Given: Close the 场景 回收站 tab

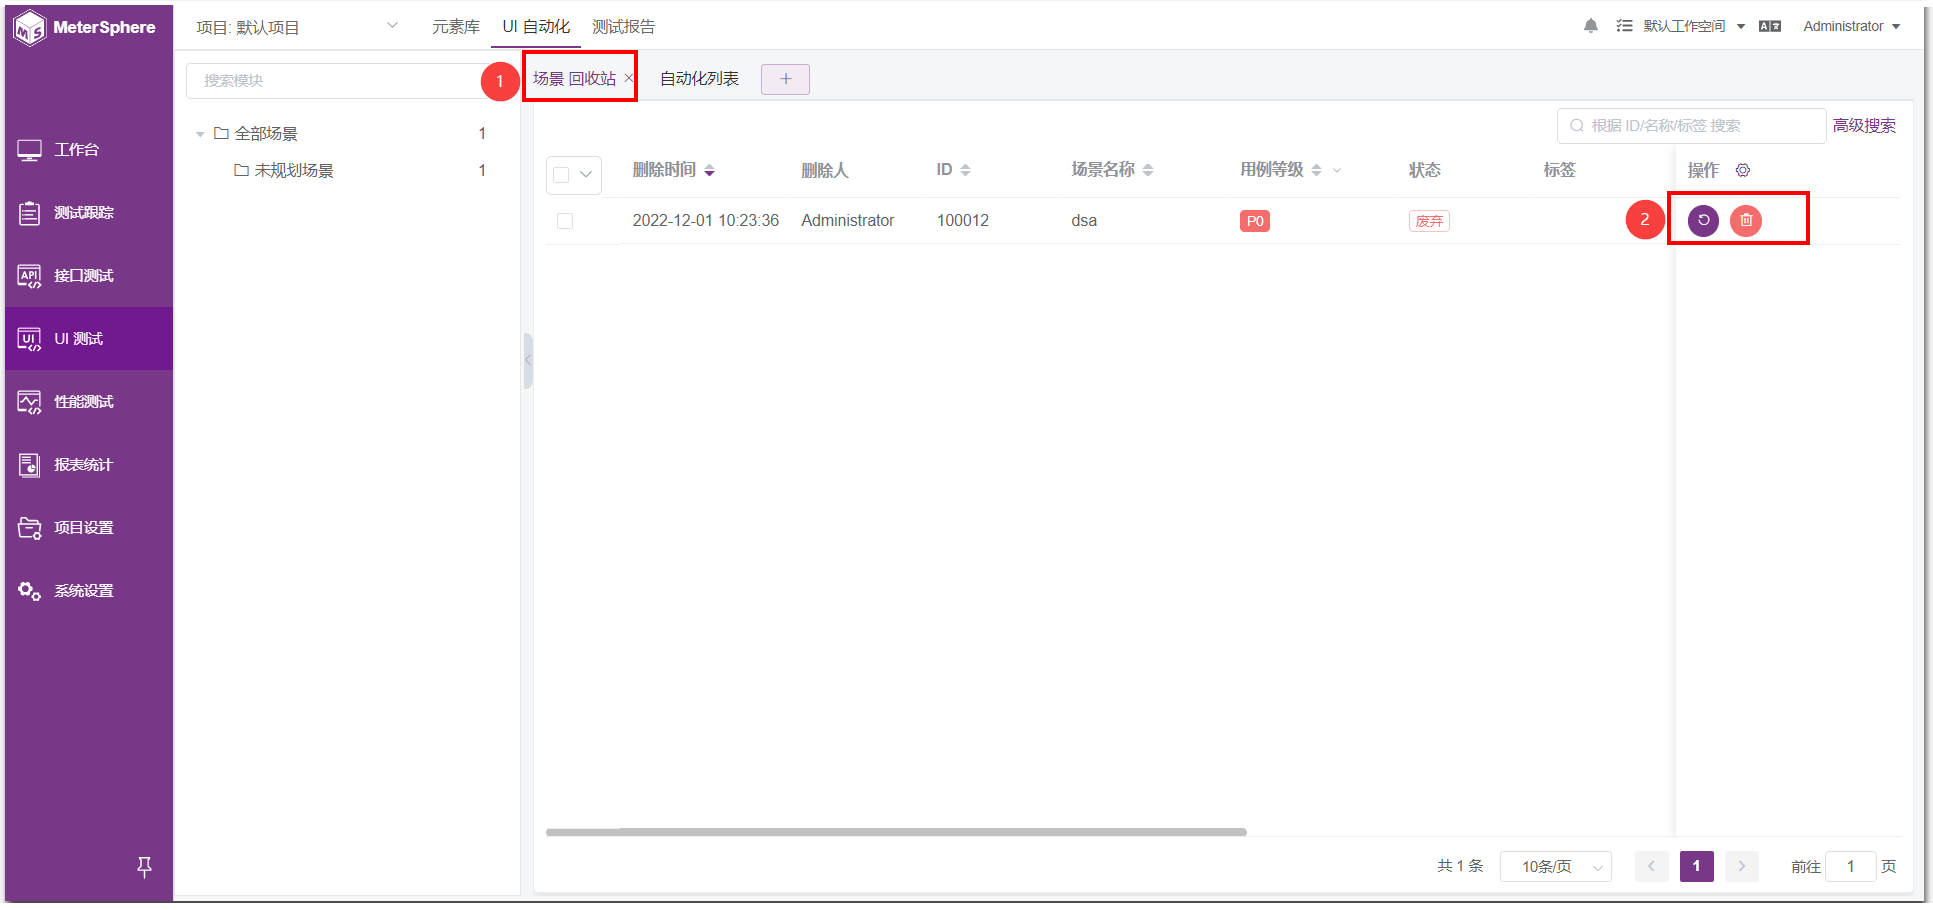Looking at the screenshot, I should [x=628, y=78].
